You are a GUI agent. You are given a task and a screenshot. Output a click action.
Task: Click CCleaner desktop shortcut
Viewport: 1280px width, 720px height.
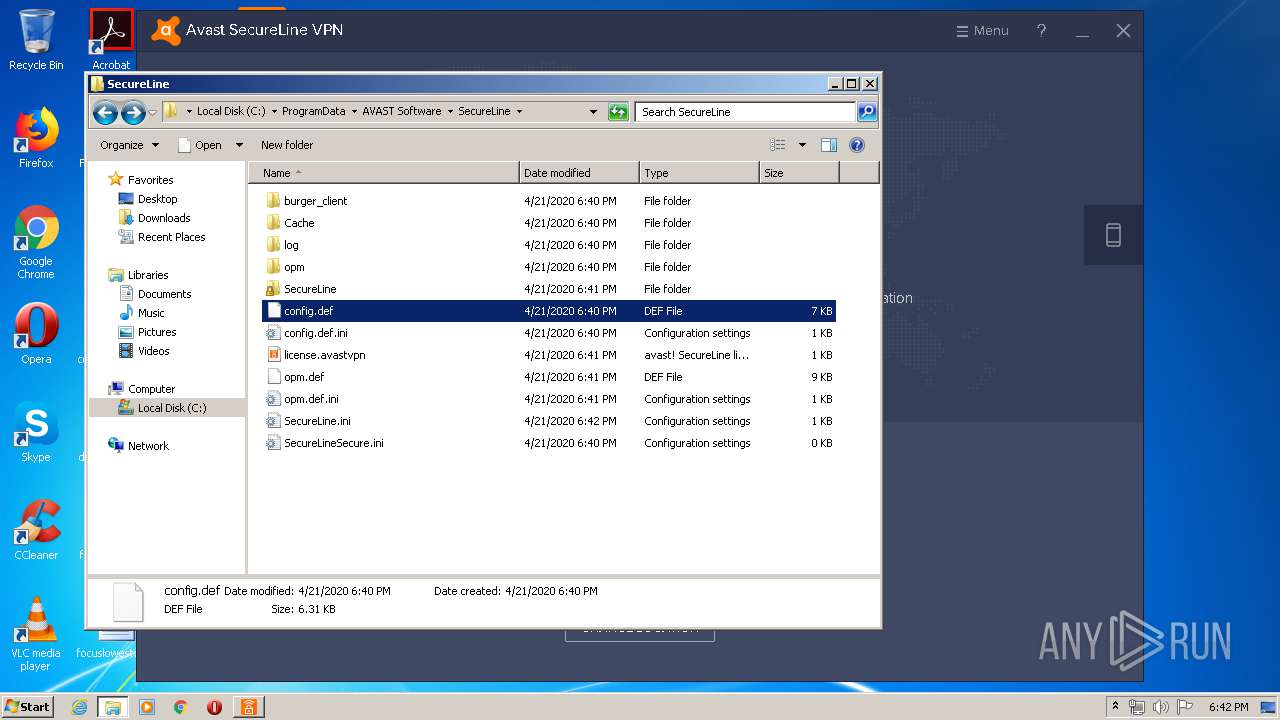(x=36, y=530)
